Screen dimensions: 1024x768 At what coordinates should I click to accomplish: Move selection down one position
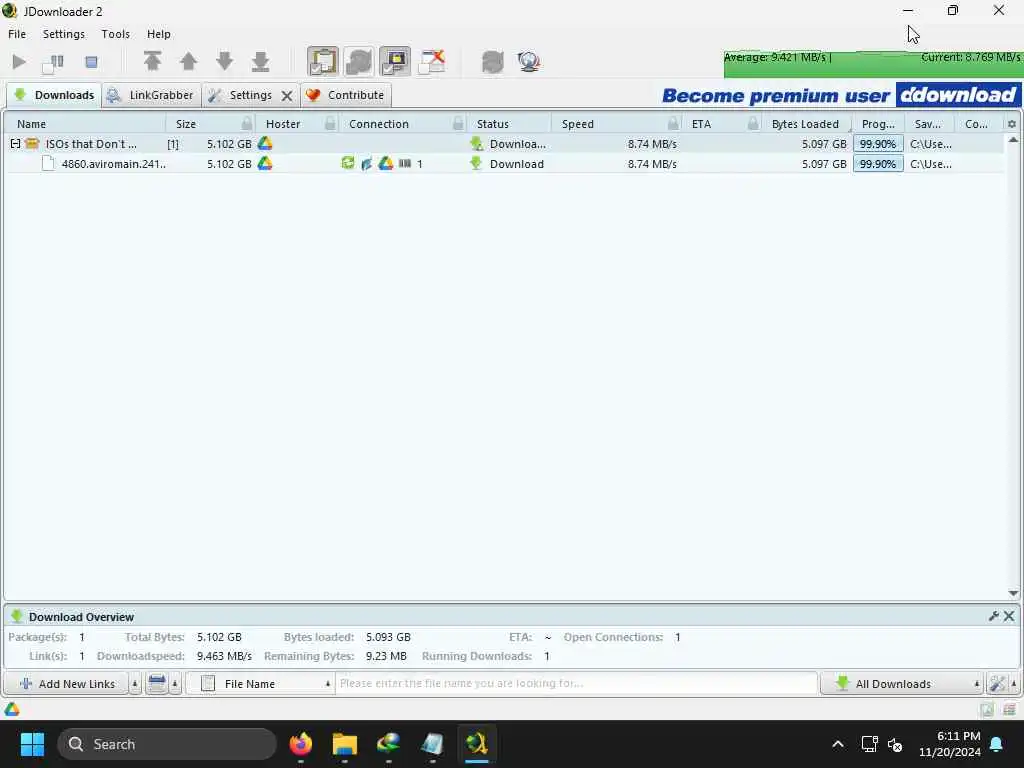point(224,61)
